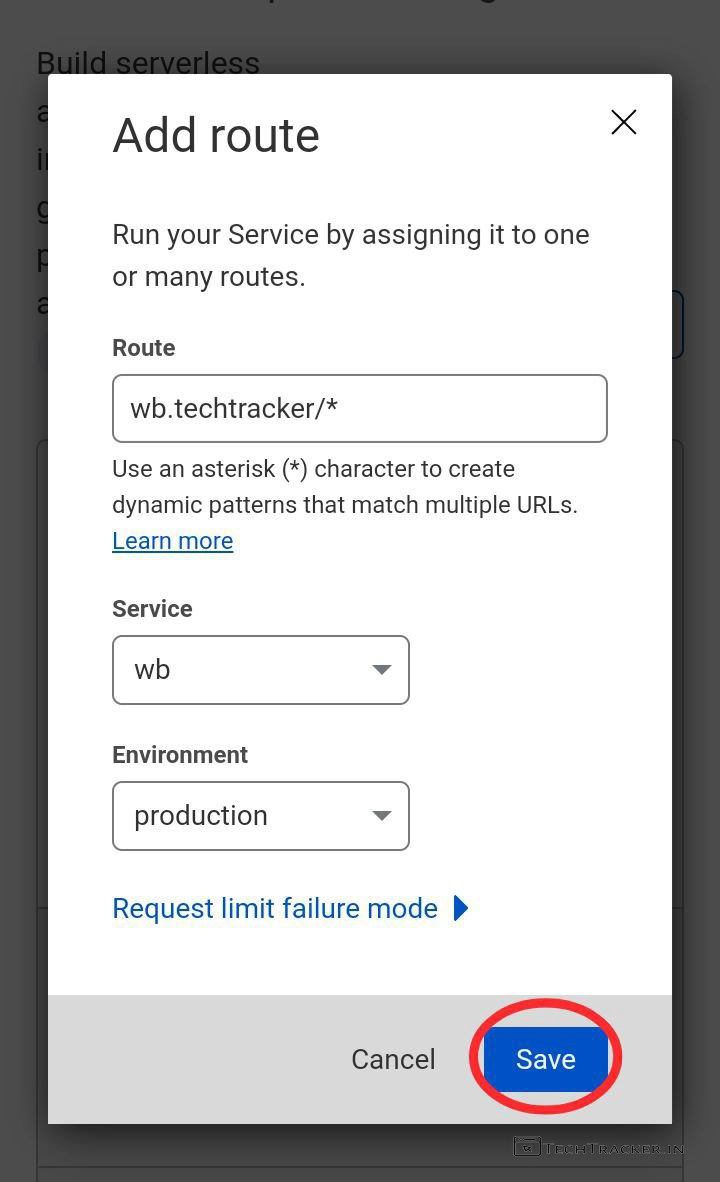Click the Environment dropdown arrow caret
720x1182 pixels.
(381, 816)
